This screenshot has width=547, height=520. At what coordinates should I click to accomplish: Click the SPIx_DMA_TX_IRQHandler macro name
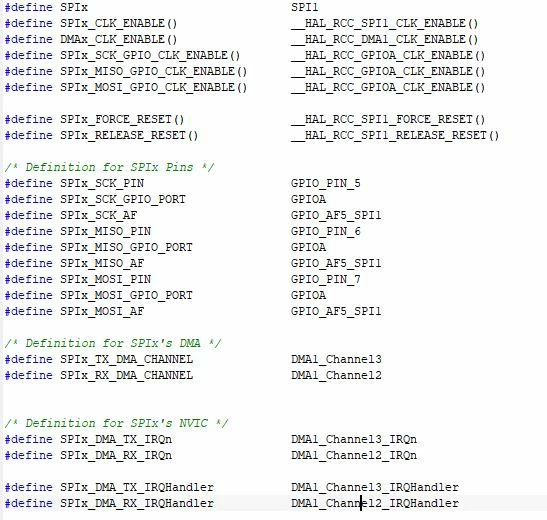(137, 488)
